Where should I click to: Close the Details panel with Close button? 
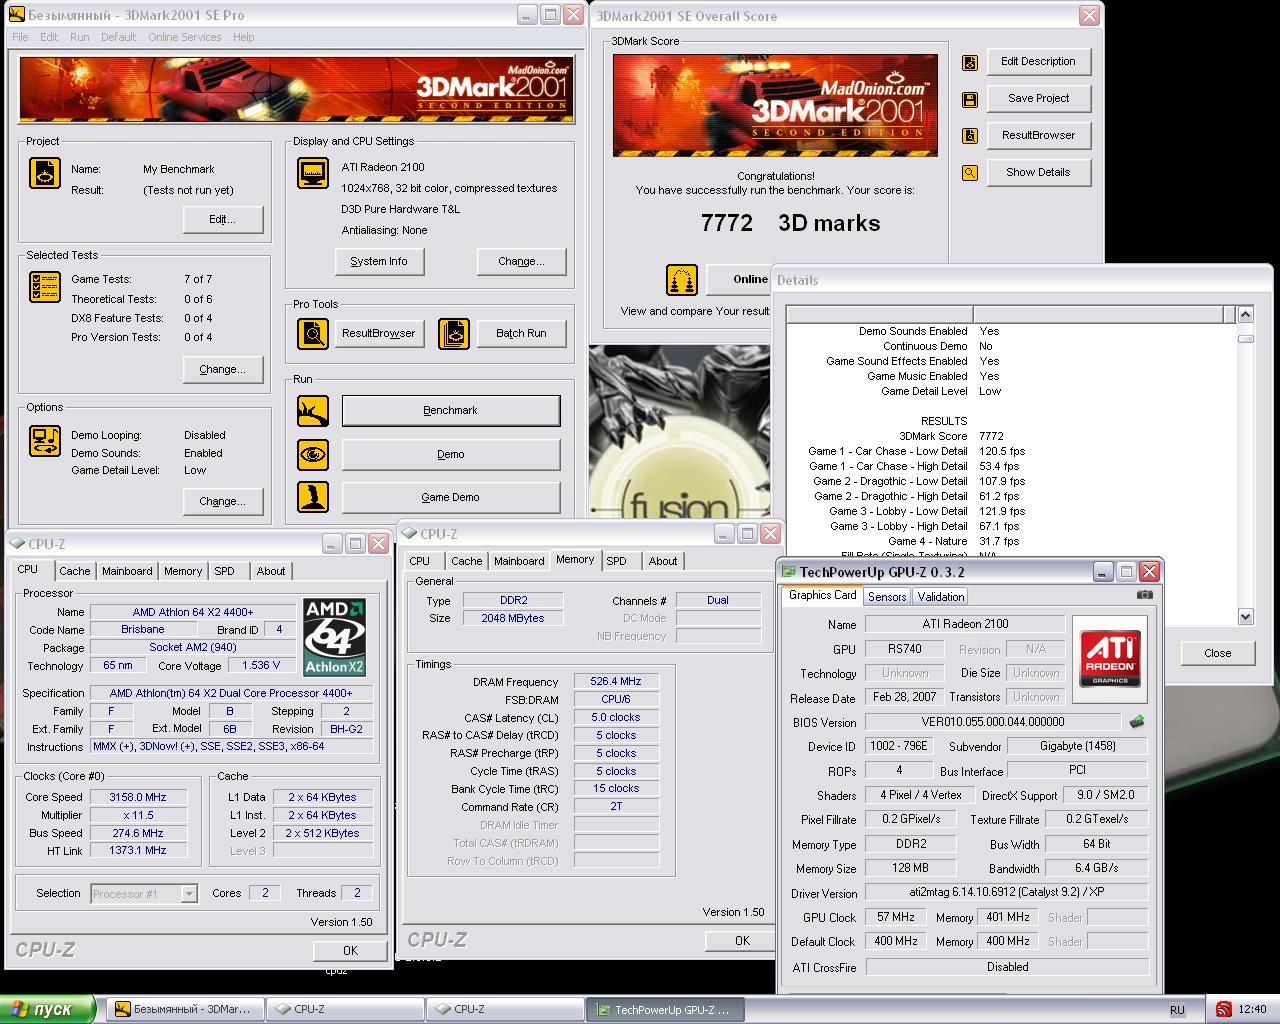point(1217,653)
